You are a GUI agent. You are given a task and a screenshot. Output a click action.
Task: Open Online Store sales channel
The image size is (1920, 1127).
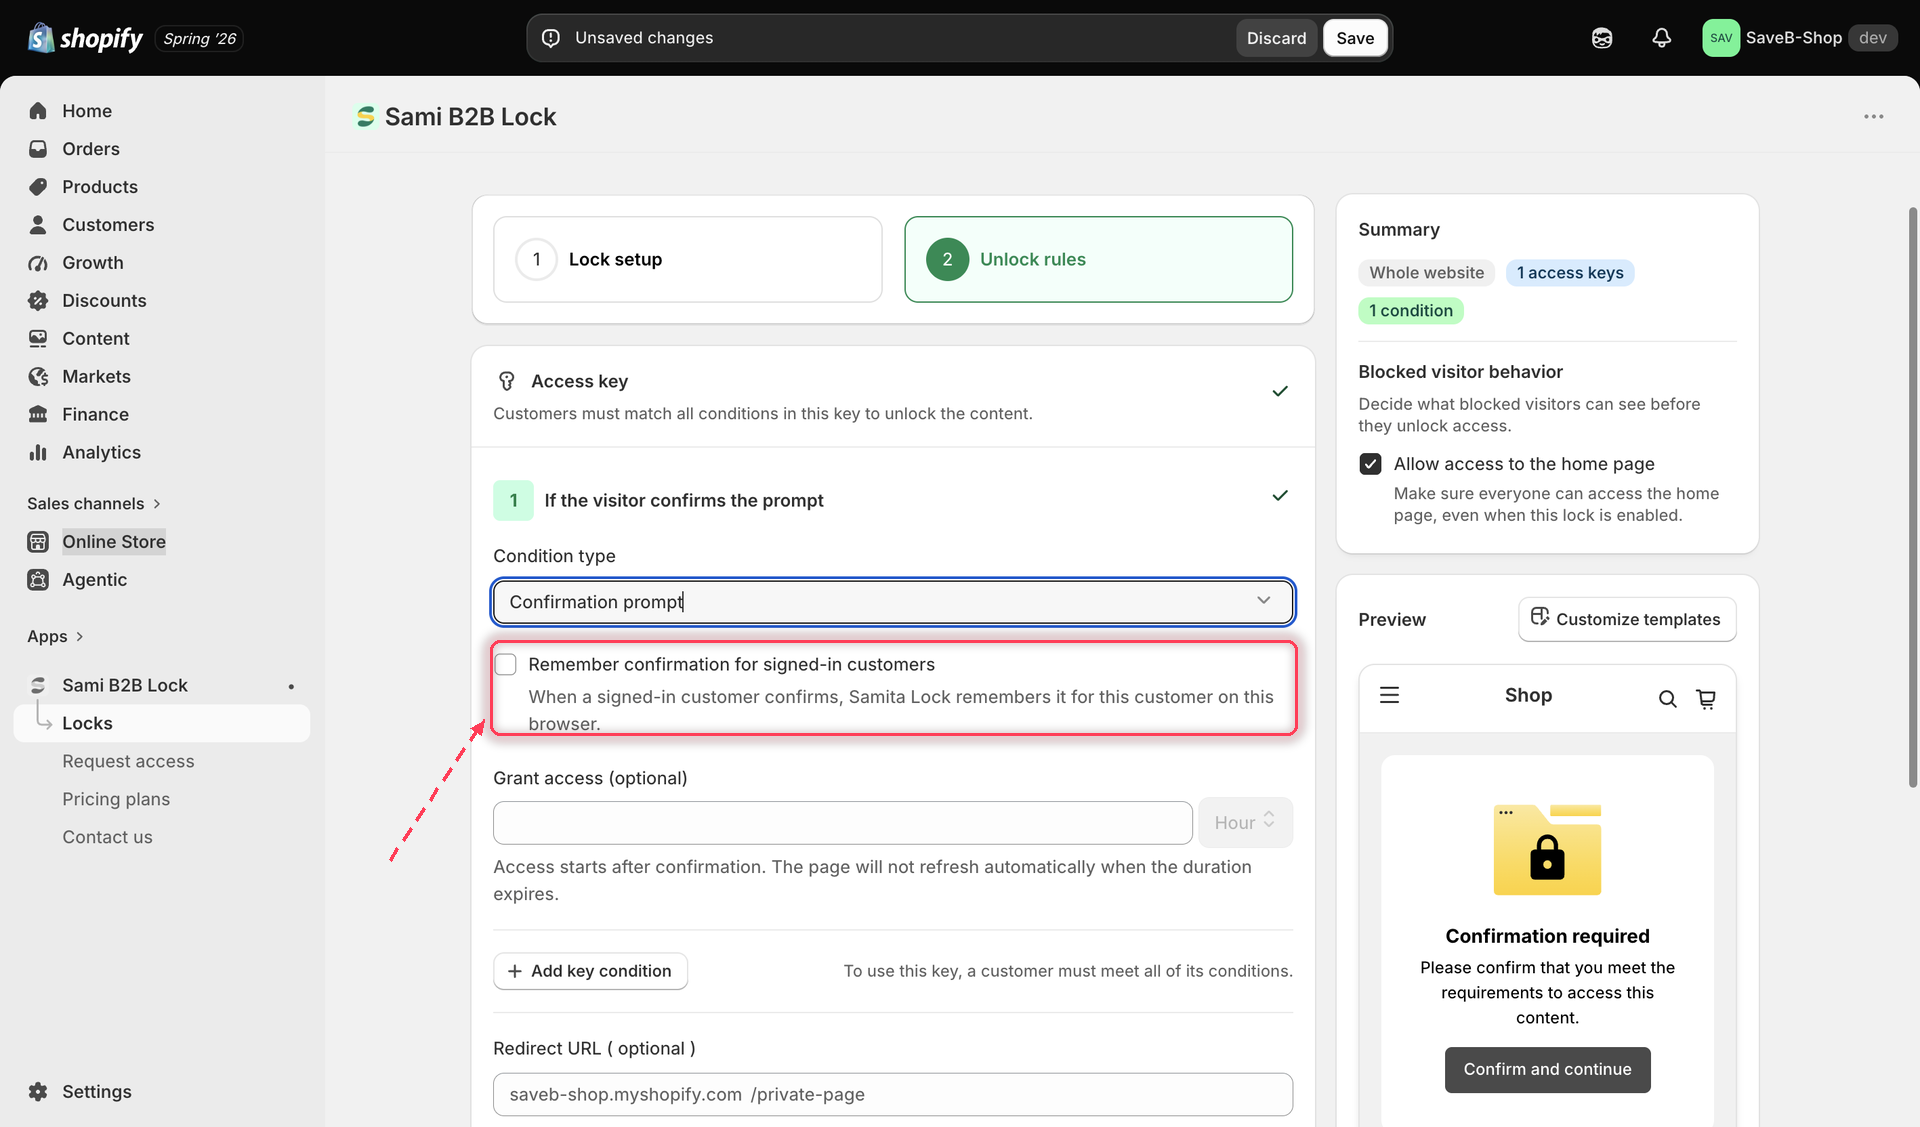pos(114,542)
